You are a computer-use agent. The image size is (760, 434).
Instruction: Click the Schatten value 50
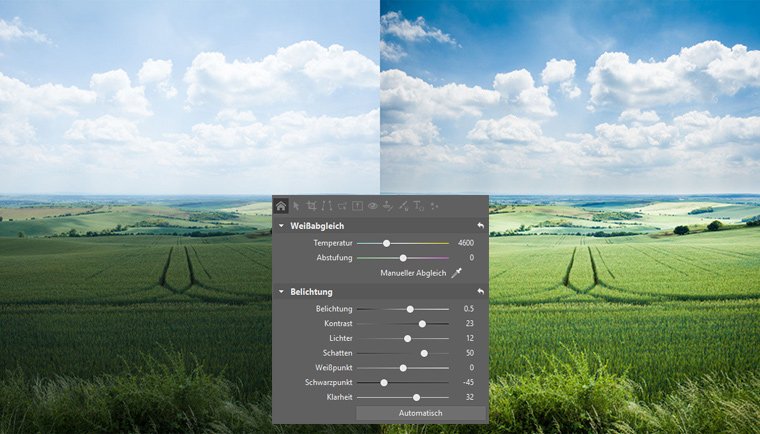[x=469, y=353]
